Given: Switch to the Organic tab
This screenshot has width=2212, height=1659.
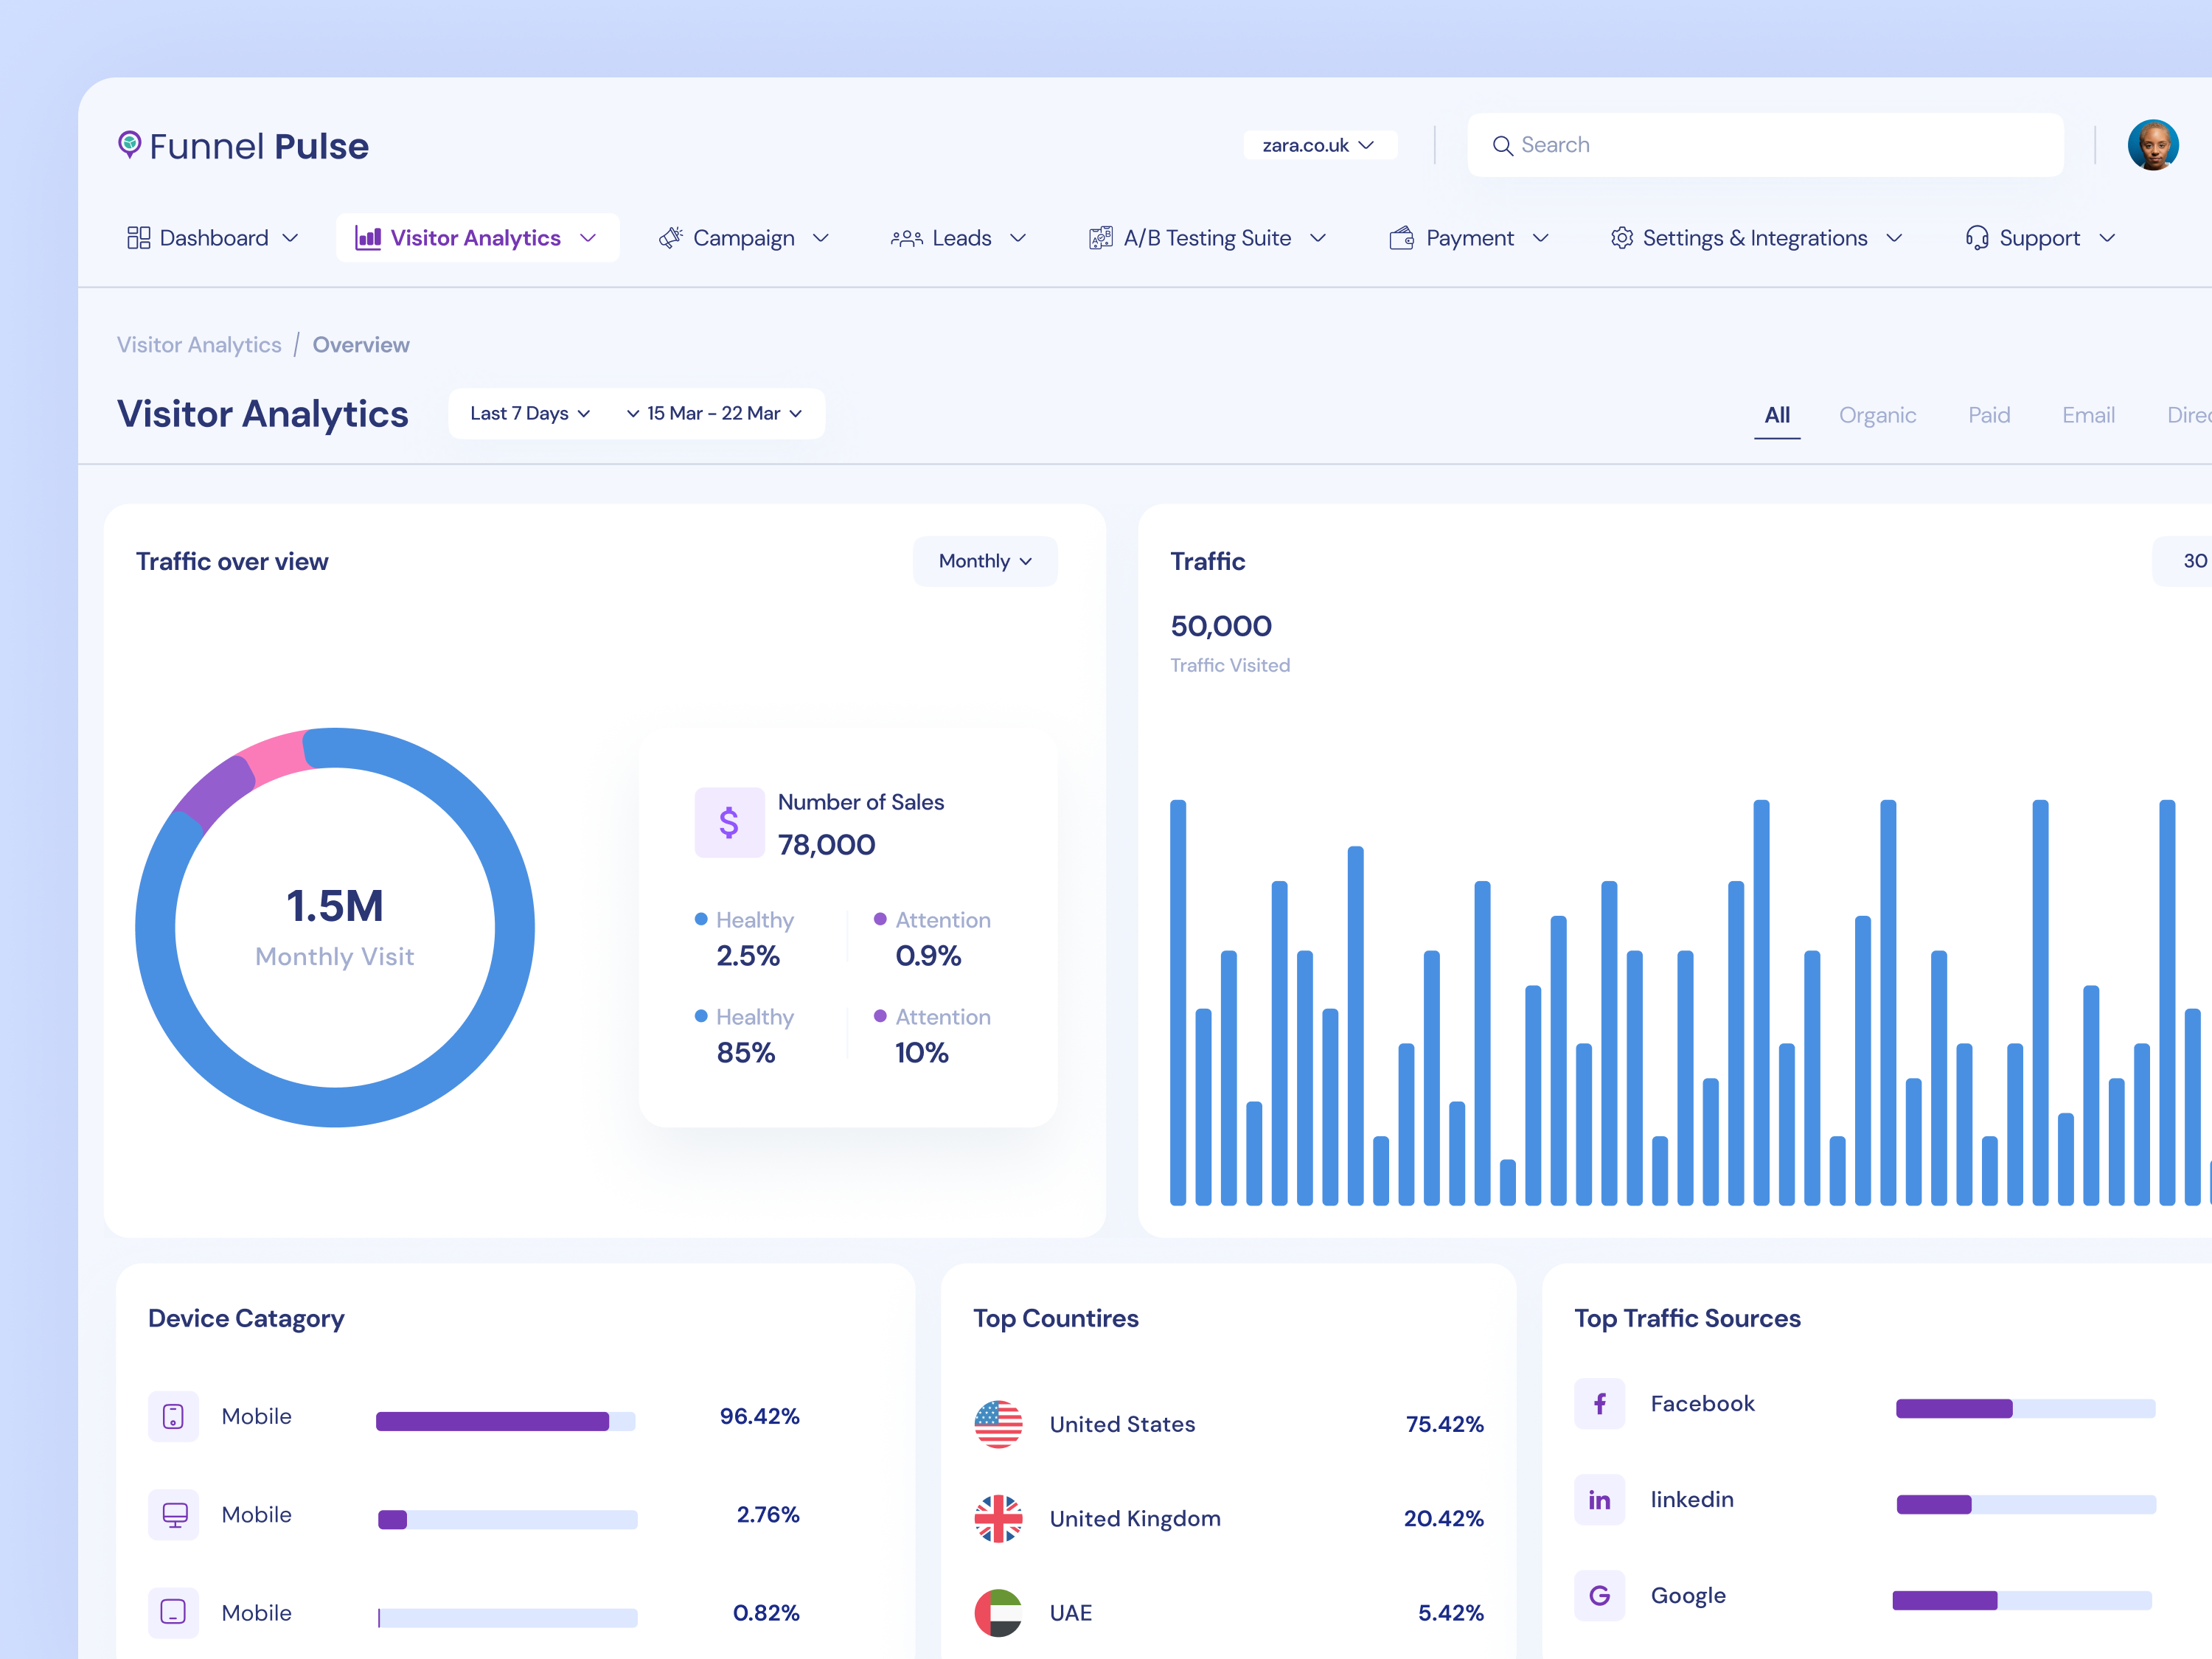Looking at the screenshot, I should tap(1878, 414).
